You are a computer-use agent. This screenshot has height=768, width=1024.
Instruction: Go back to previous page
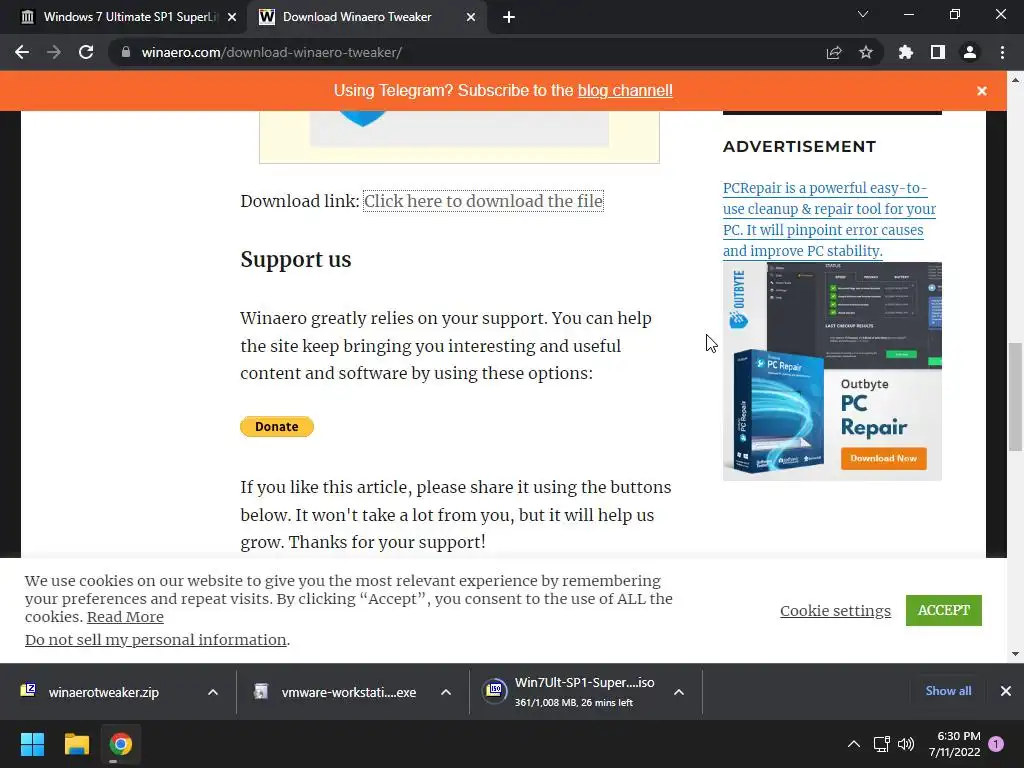click(22, 52)
